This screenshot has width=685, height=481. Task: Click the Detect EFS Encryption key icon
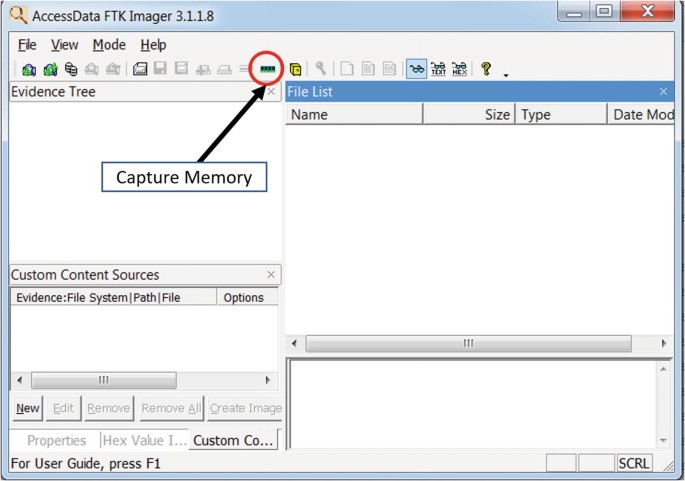tap(321, 69)
